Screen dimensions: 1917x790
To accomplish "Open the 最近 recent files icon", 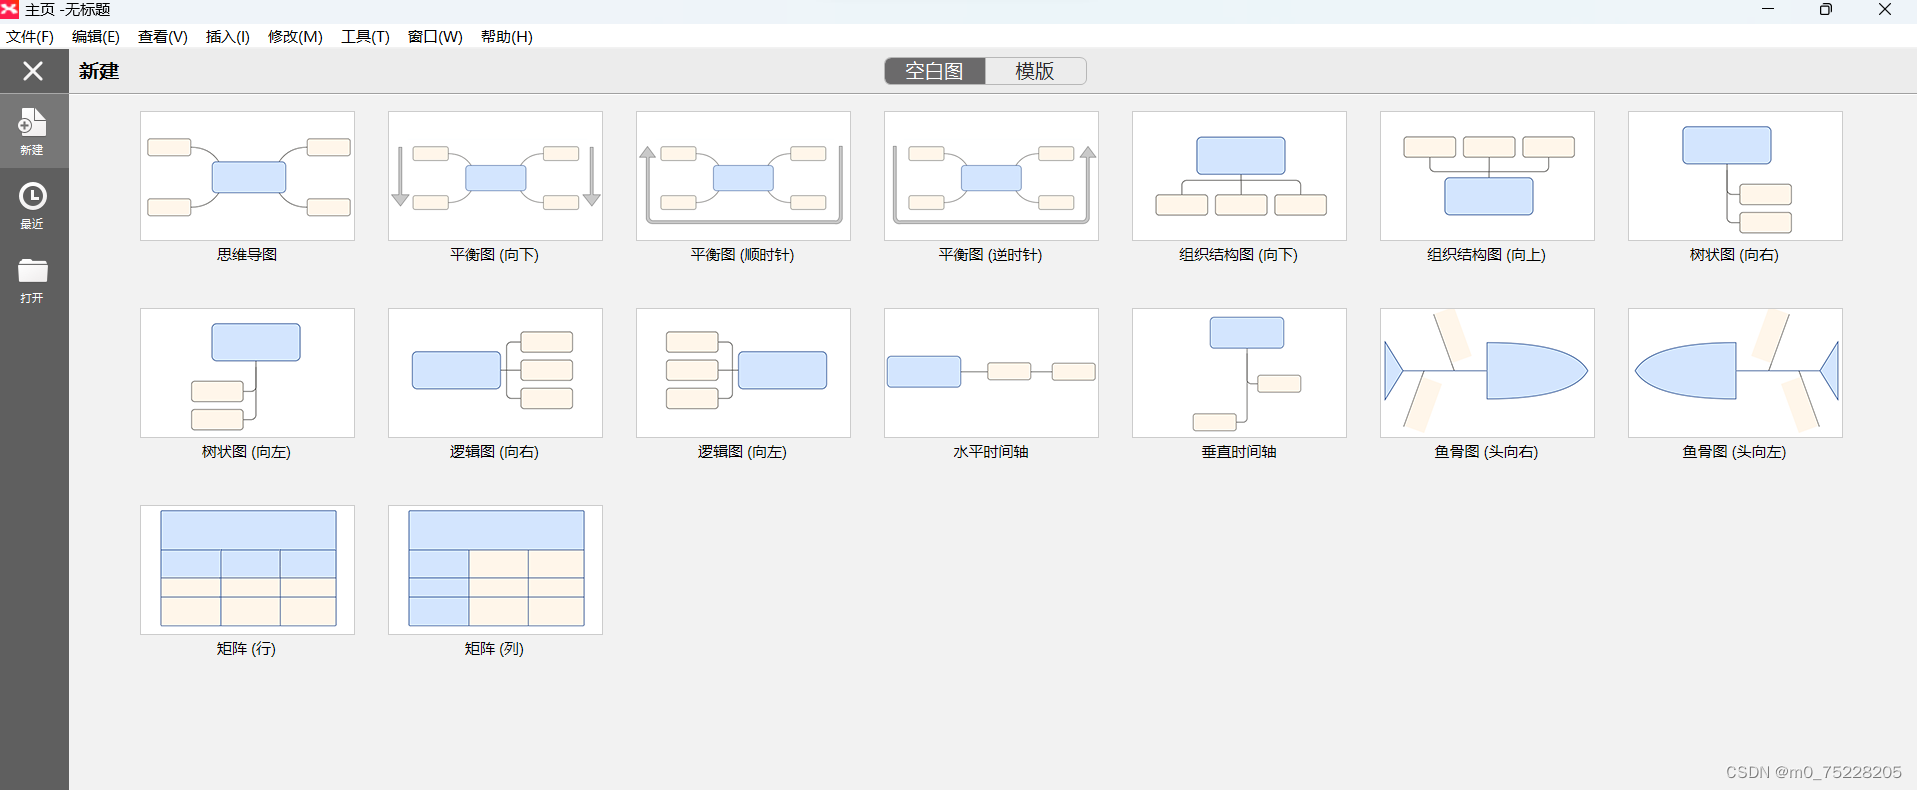I will [33, 206].
